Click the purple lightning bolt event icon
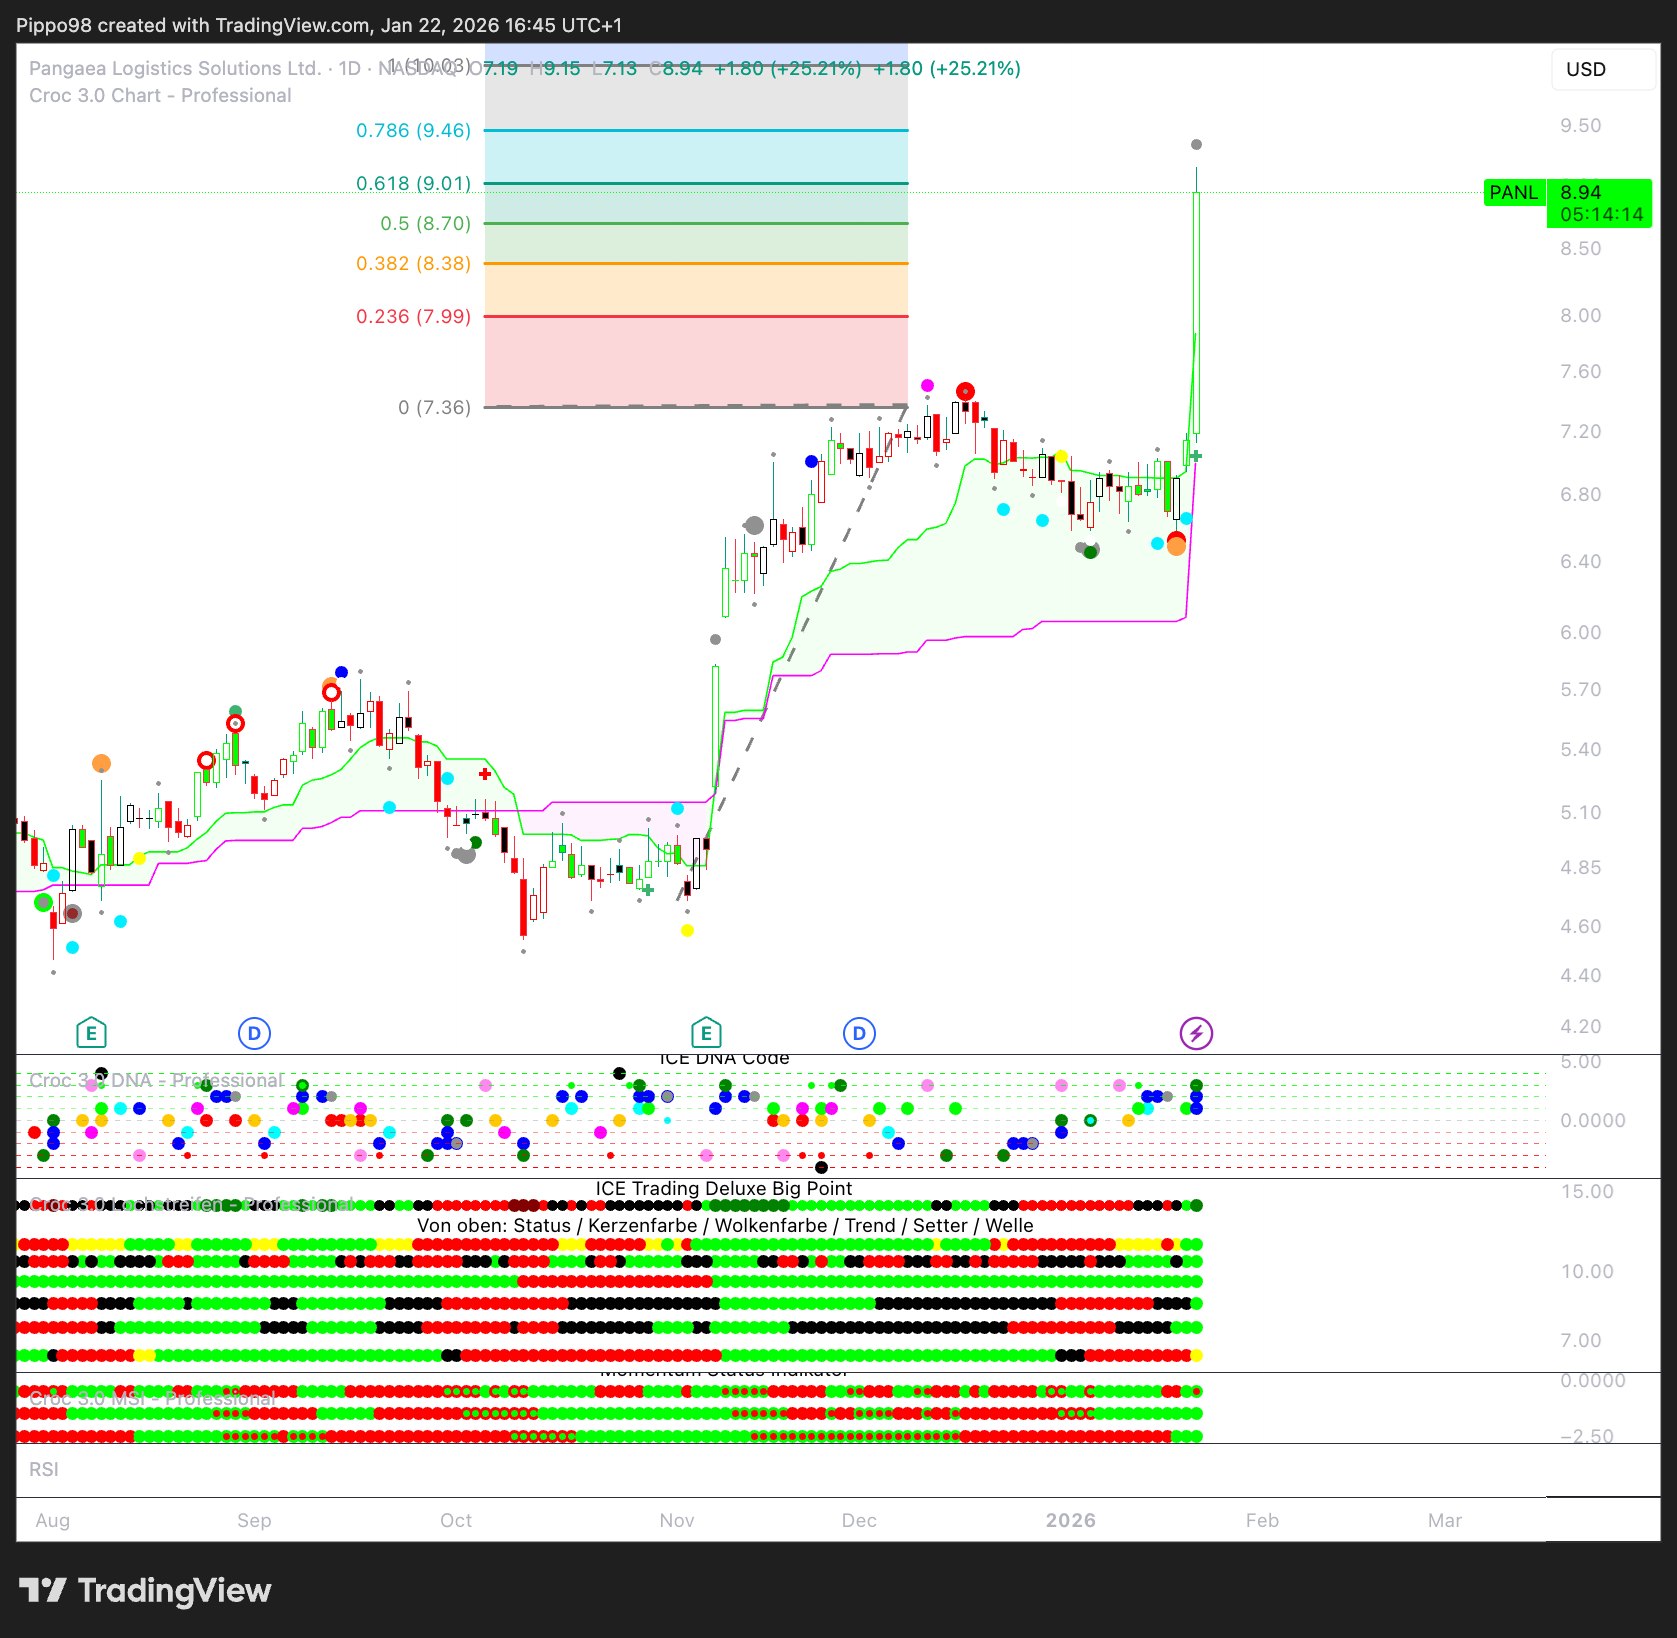This screenshot has height=1638, width=1677. [x=1196, y=1033]
